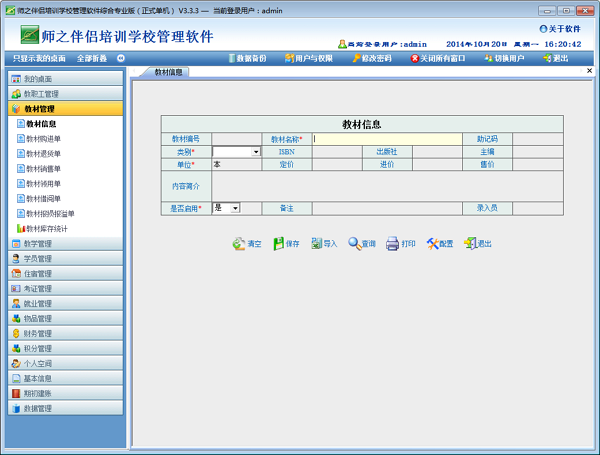
Task: Click the 配置 configure tools button
Action: click(x=440, y=243)
